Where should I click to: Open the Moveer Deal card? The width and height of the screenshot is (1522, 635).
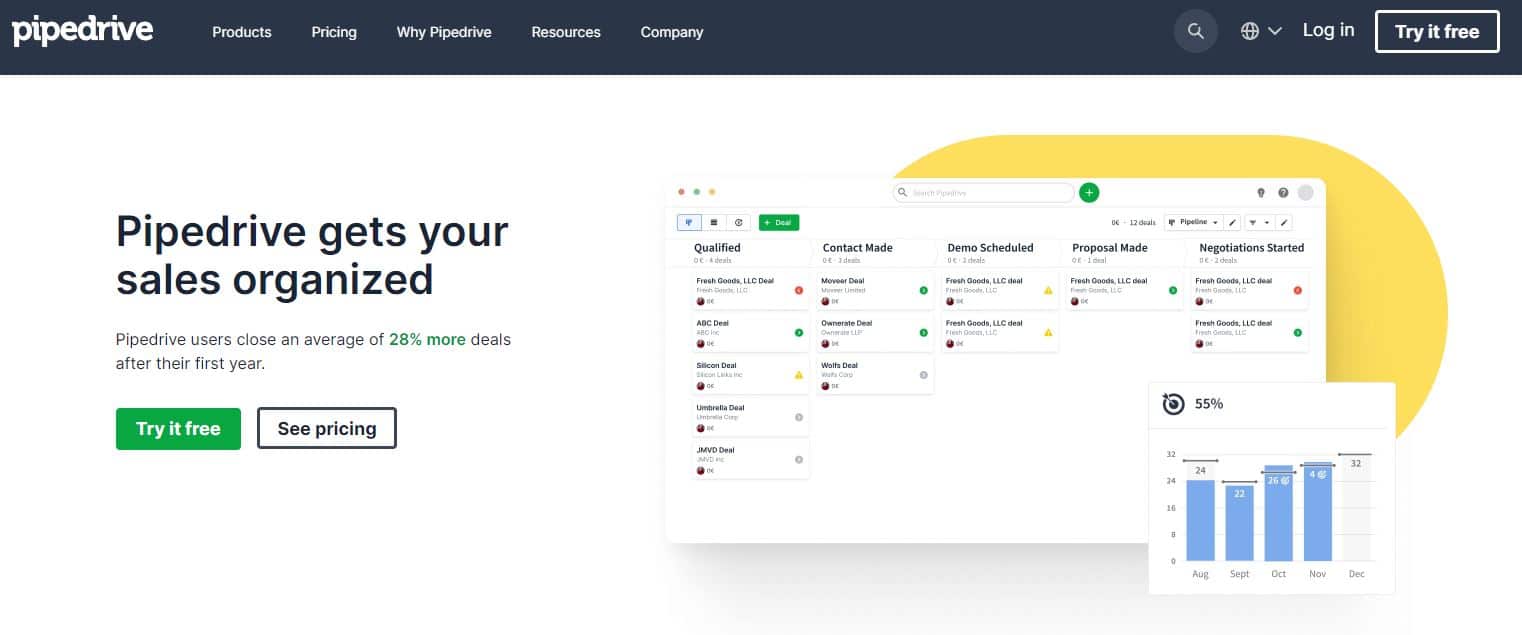tap(875, 290)
